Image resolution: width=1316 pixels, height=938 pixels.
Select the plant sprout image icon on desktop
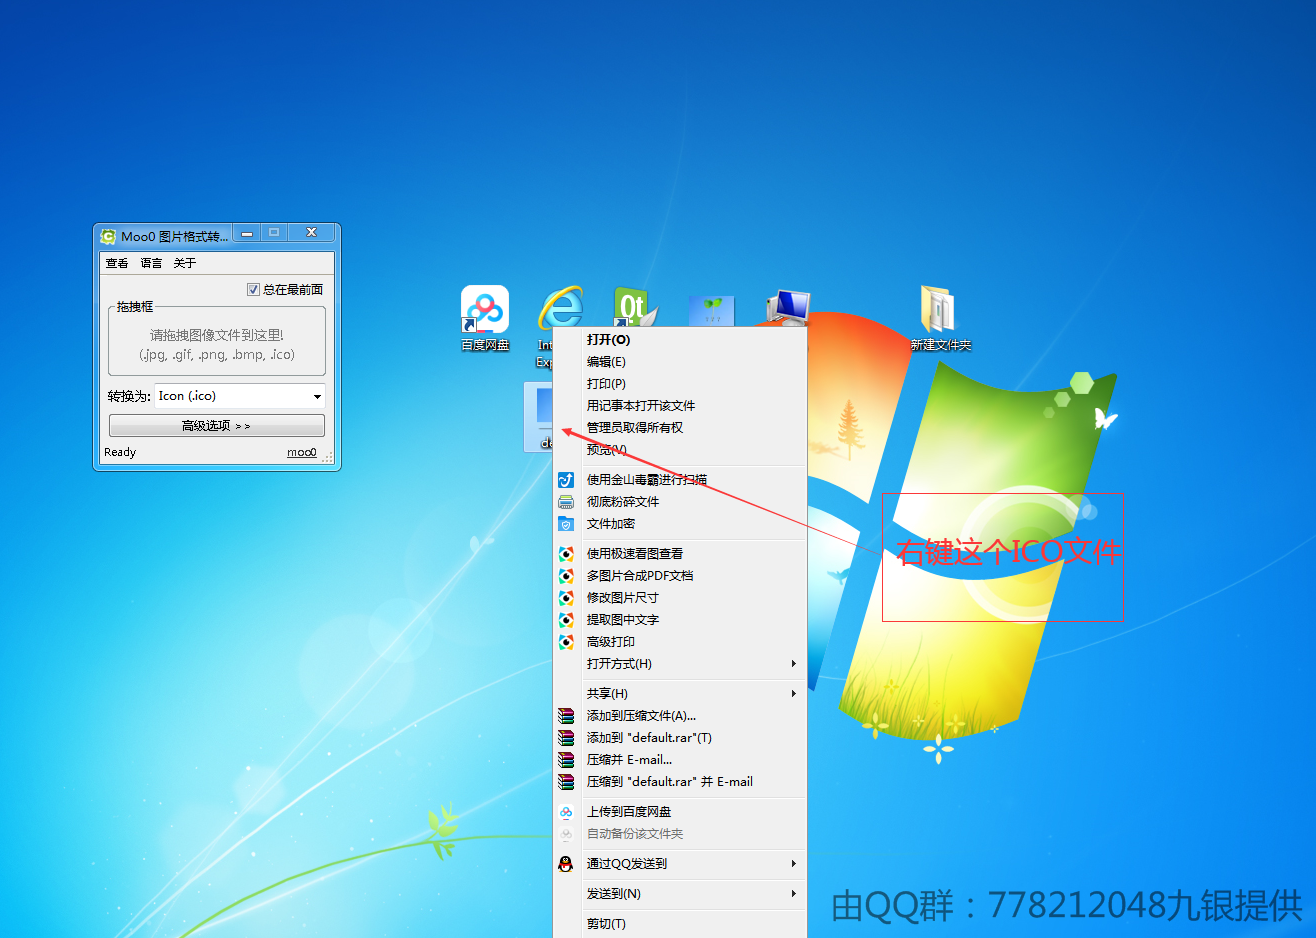pos(712,310)
